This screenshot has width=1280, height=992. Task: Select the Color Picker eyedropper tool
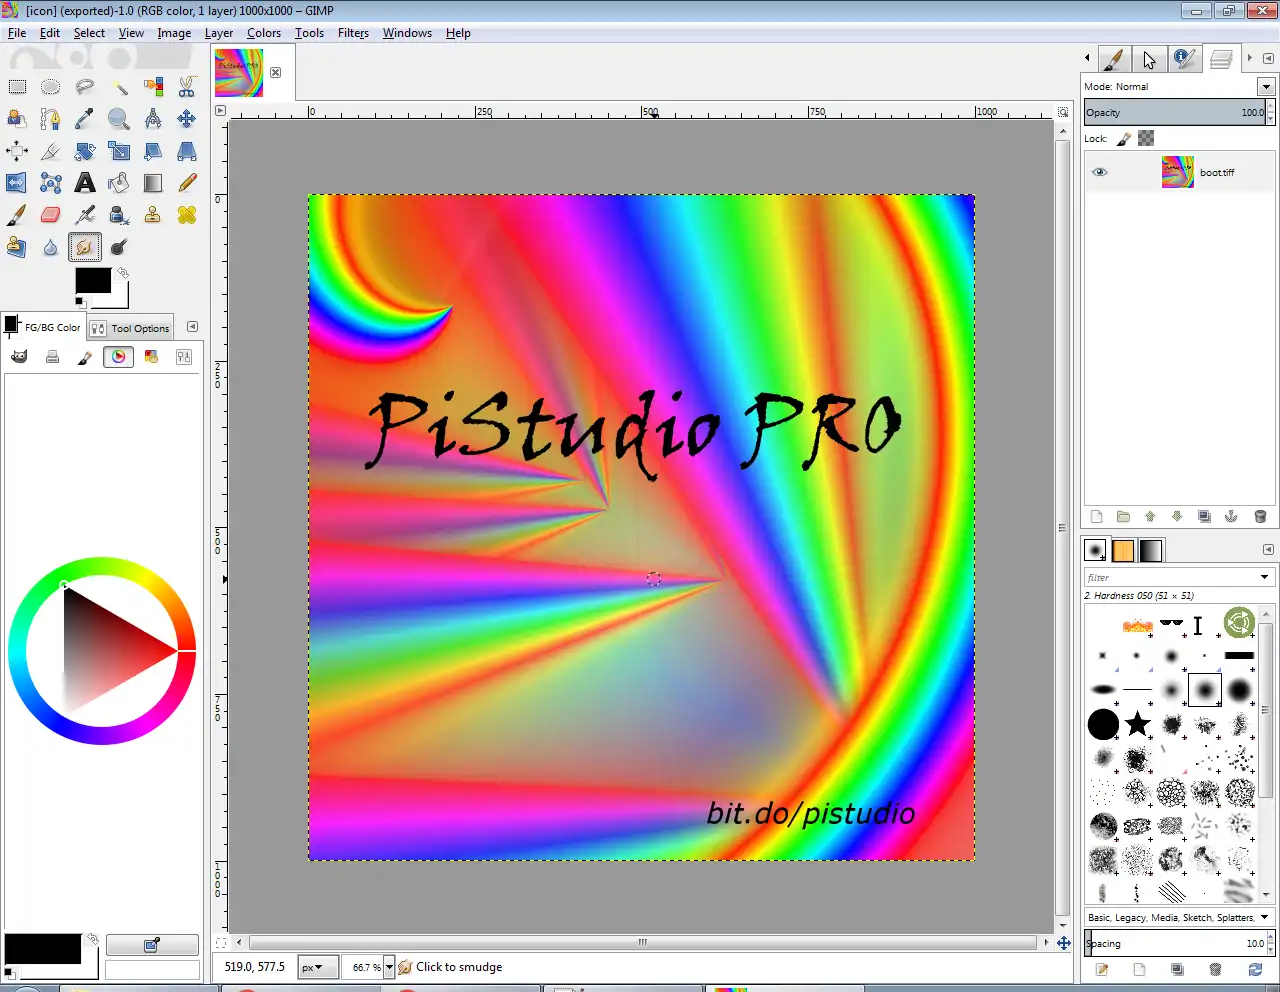coord(85,119)
